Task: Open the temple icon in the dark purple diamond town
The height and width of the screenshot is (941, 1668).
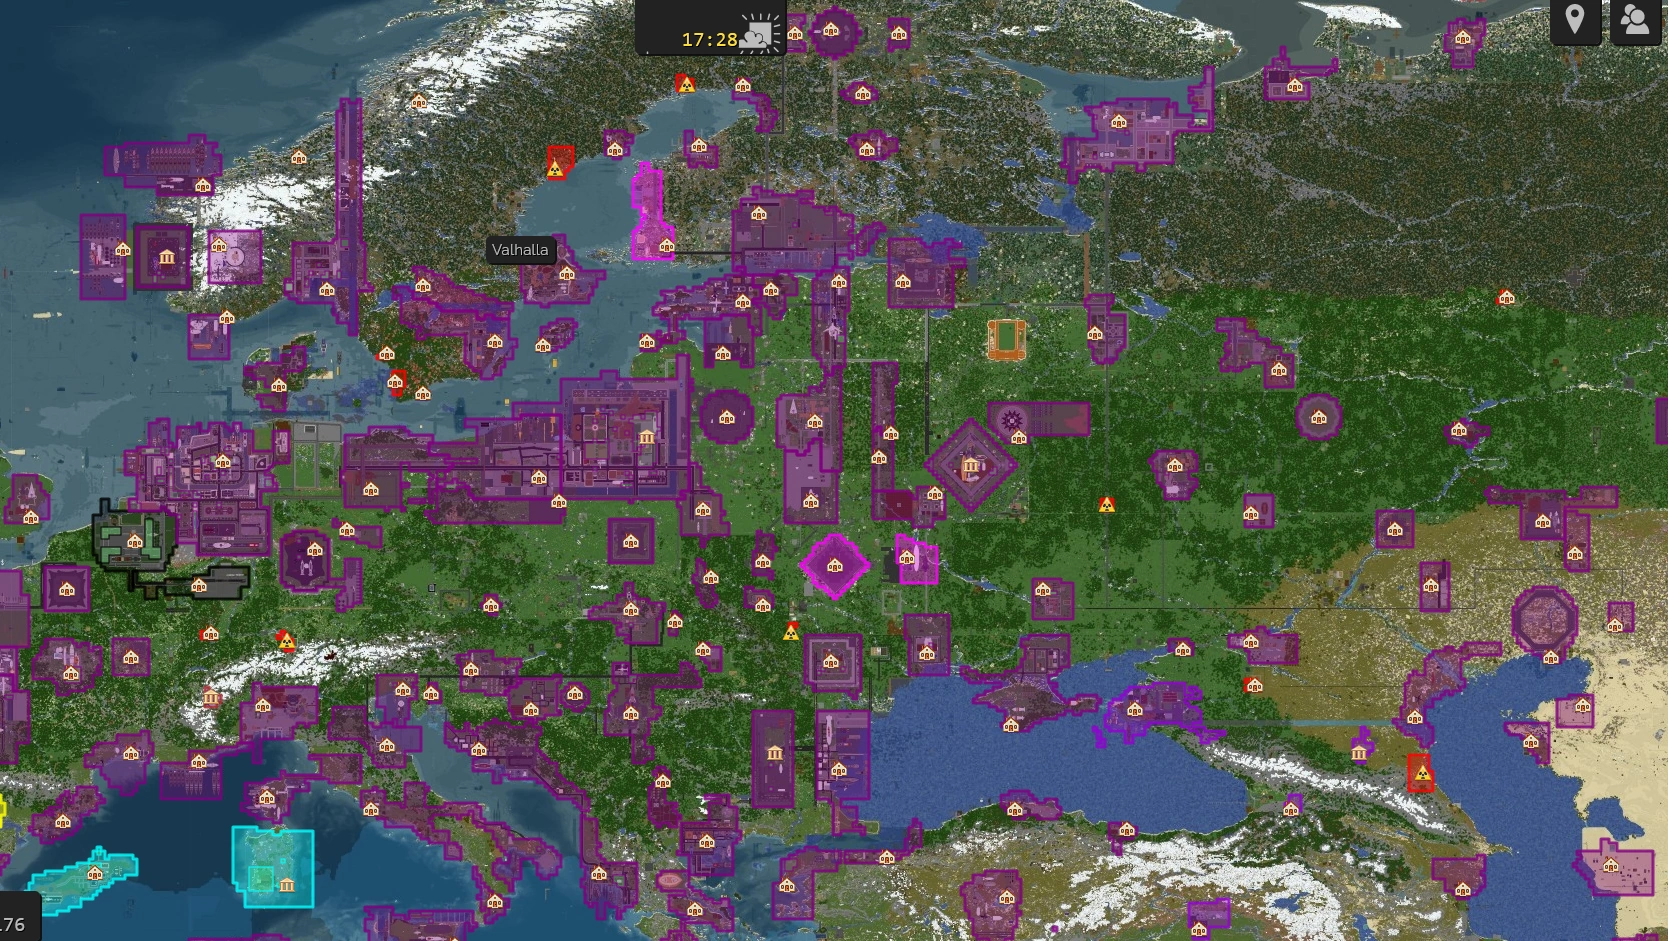Action: click(969, 466)
